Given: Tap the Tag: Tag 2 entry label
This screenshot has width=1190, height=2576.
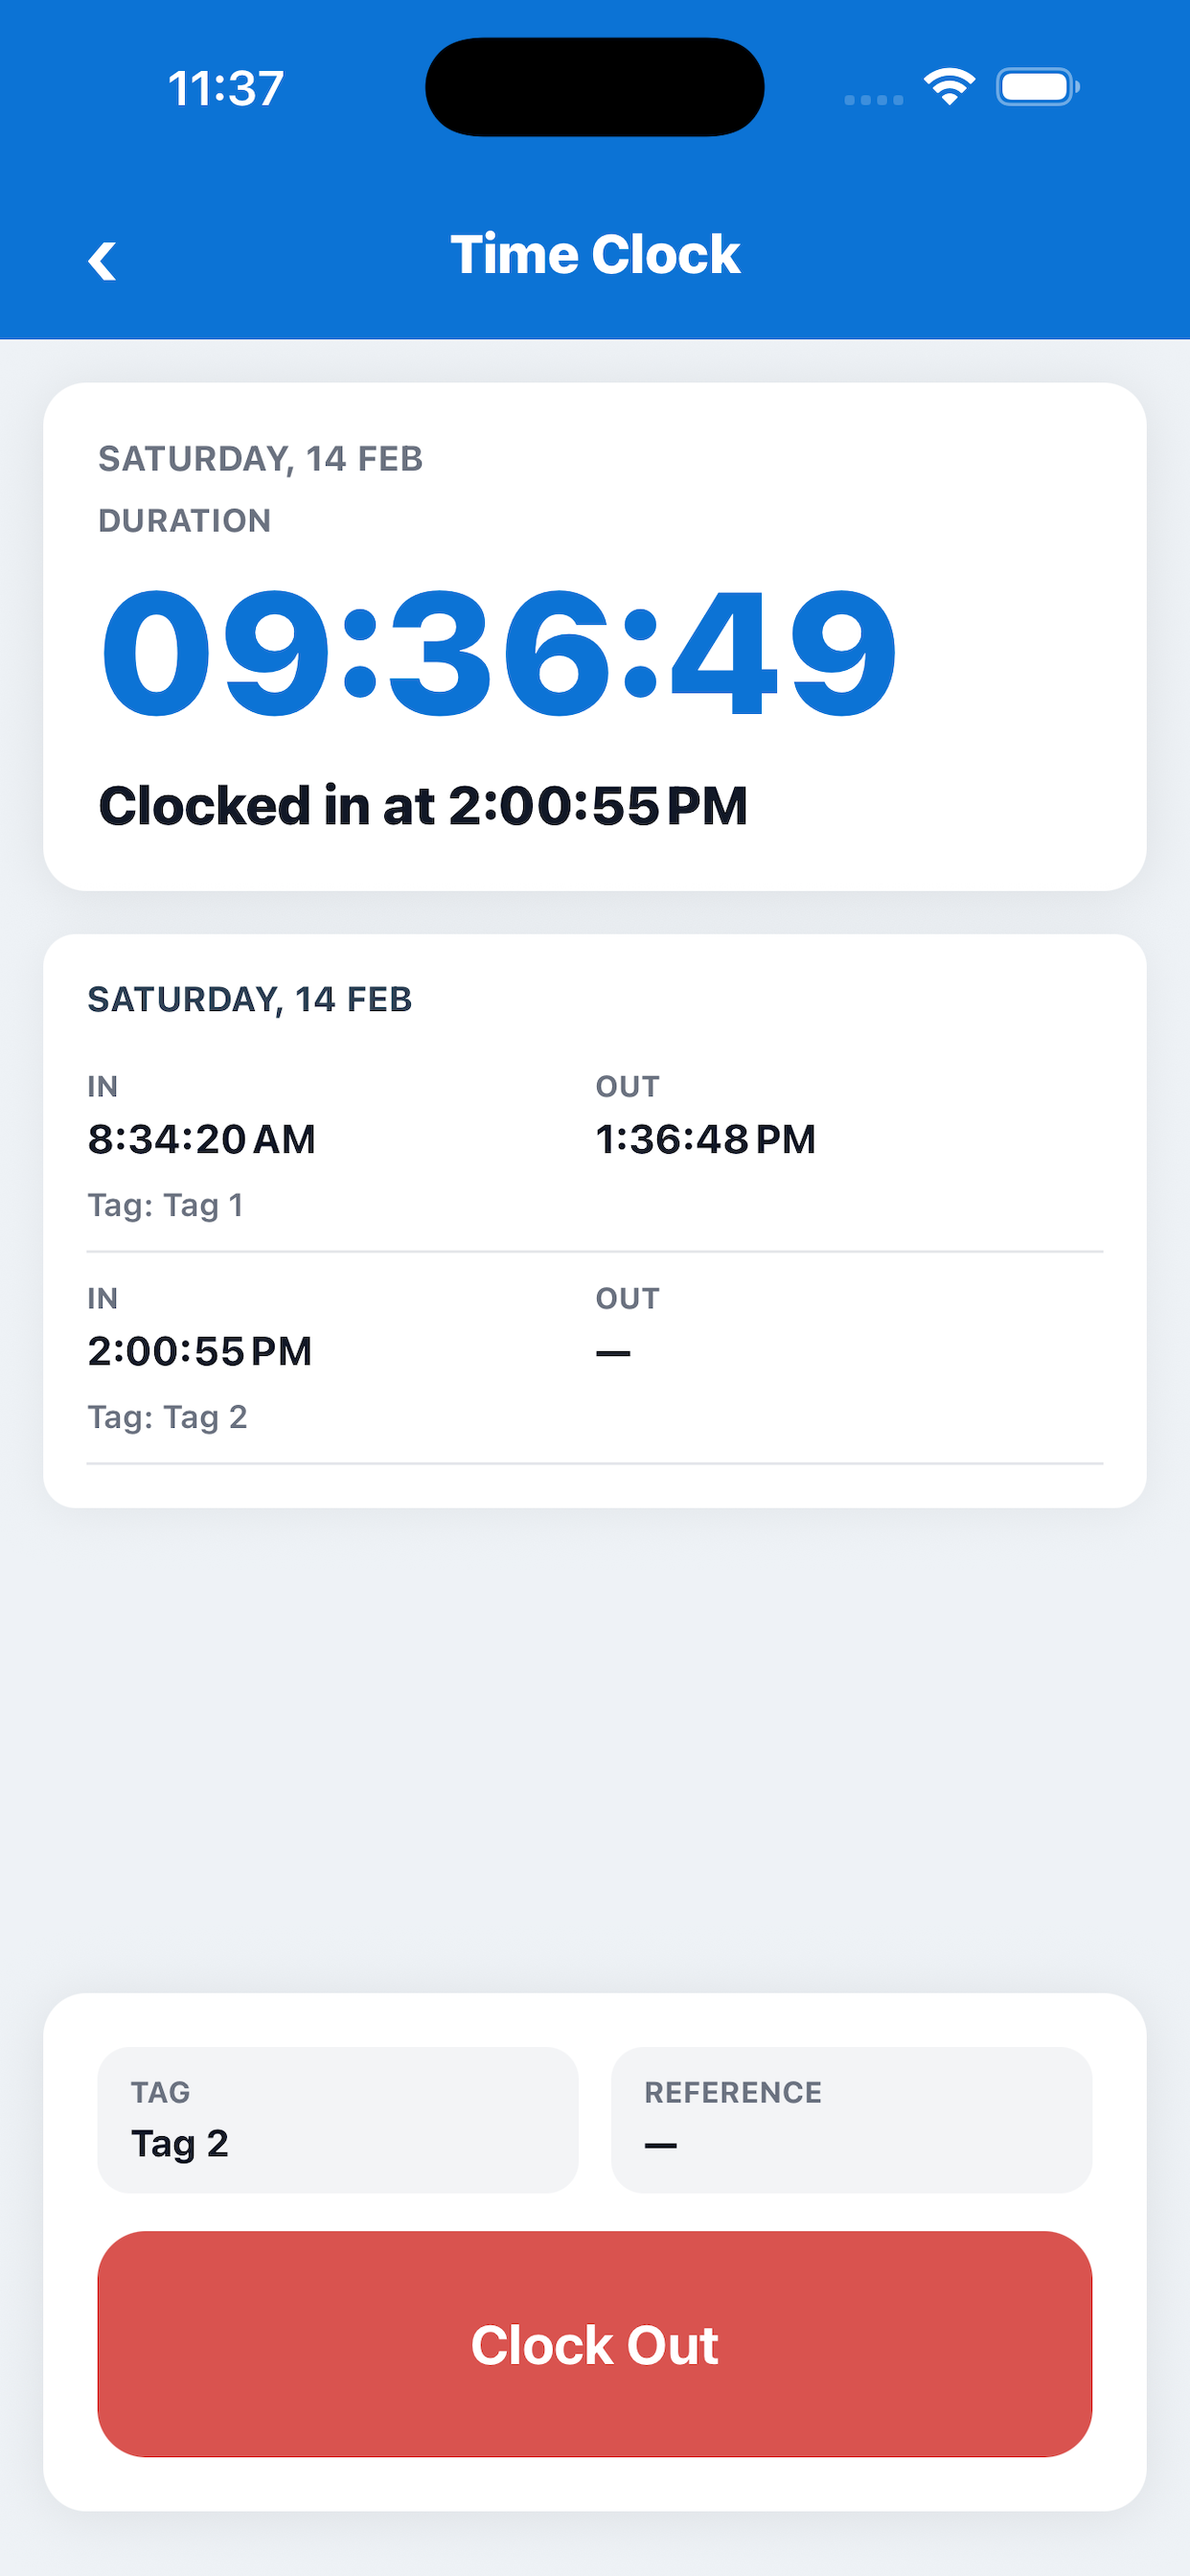Looking at the screenshot, I should (167, 1417).
